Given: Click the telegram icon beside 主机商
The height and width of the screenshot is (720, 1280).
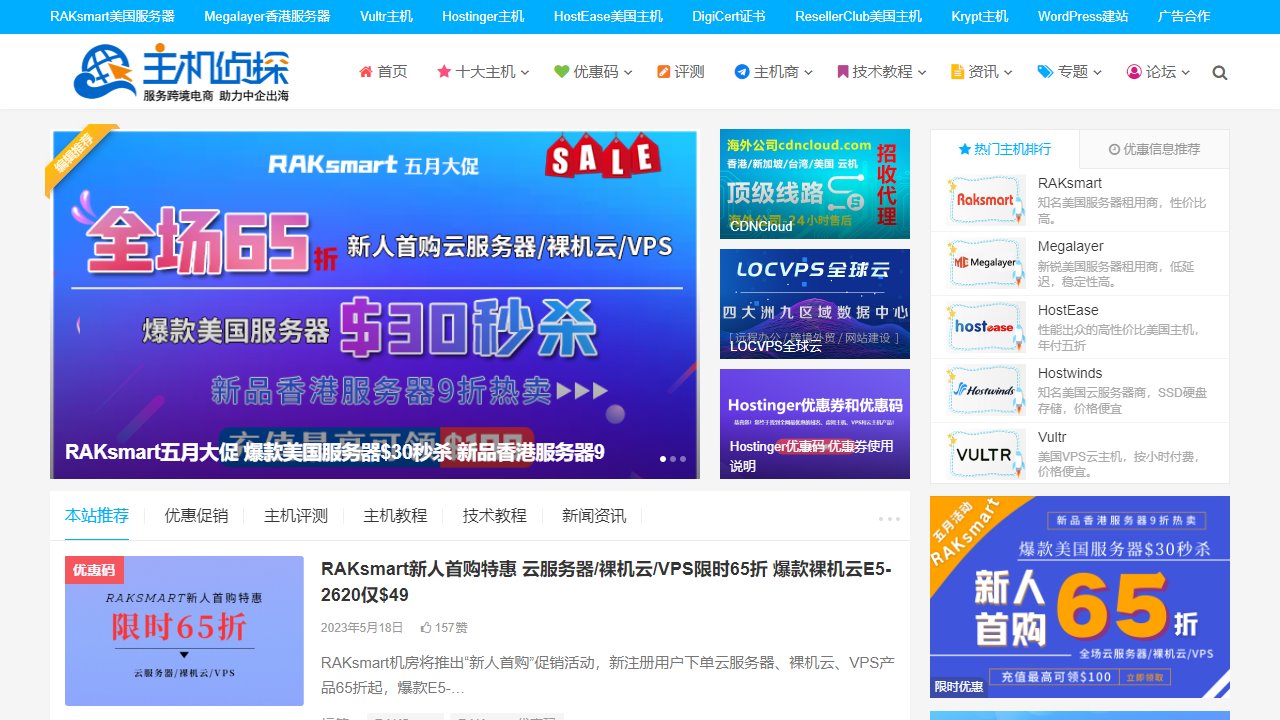Looking at the screenshot, I should click(742, 72).
